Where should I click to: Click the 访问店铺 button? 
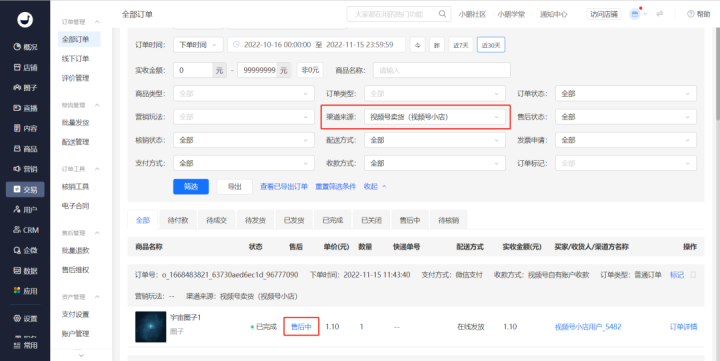tap(604, 14)
